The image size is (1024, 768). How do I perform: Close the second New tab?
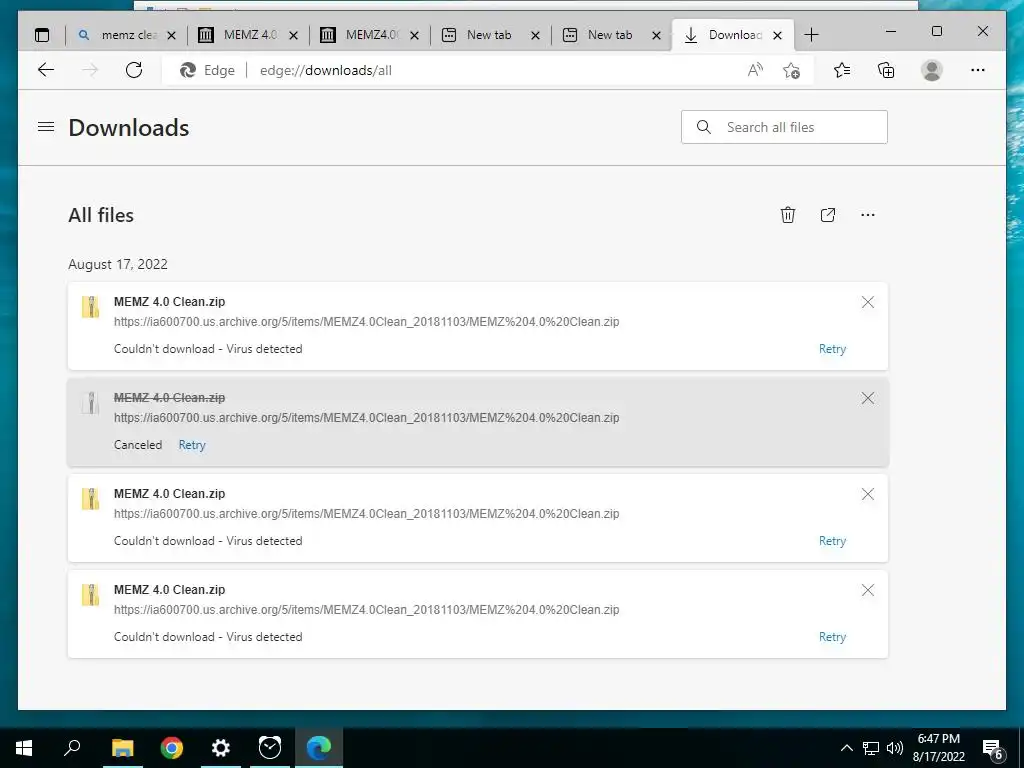656,35
